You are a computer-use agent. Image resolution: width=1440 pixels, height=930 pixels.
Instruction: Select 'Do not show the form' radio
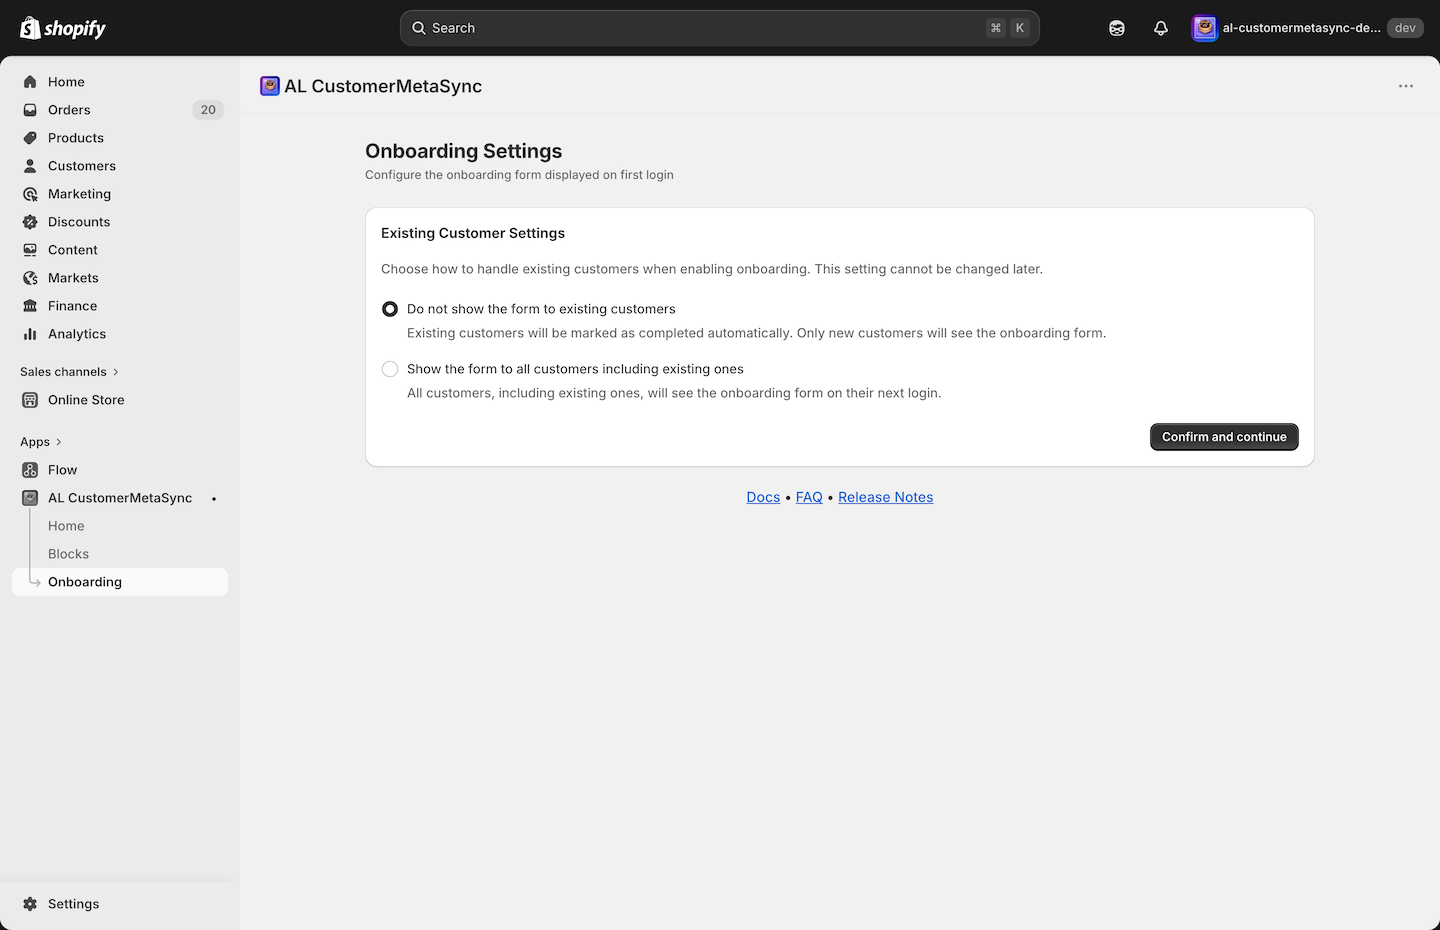(x=390, y=309)
